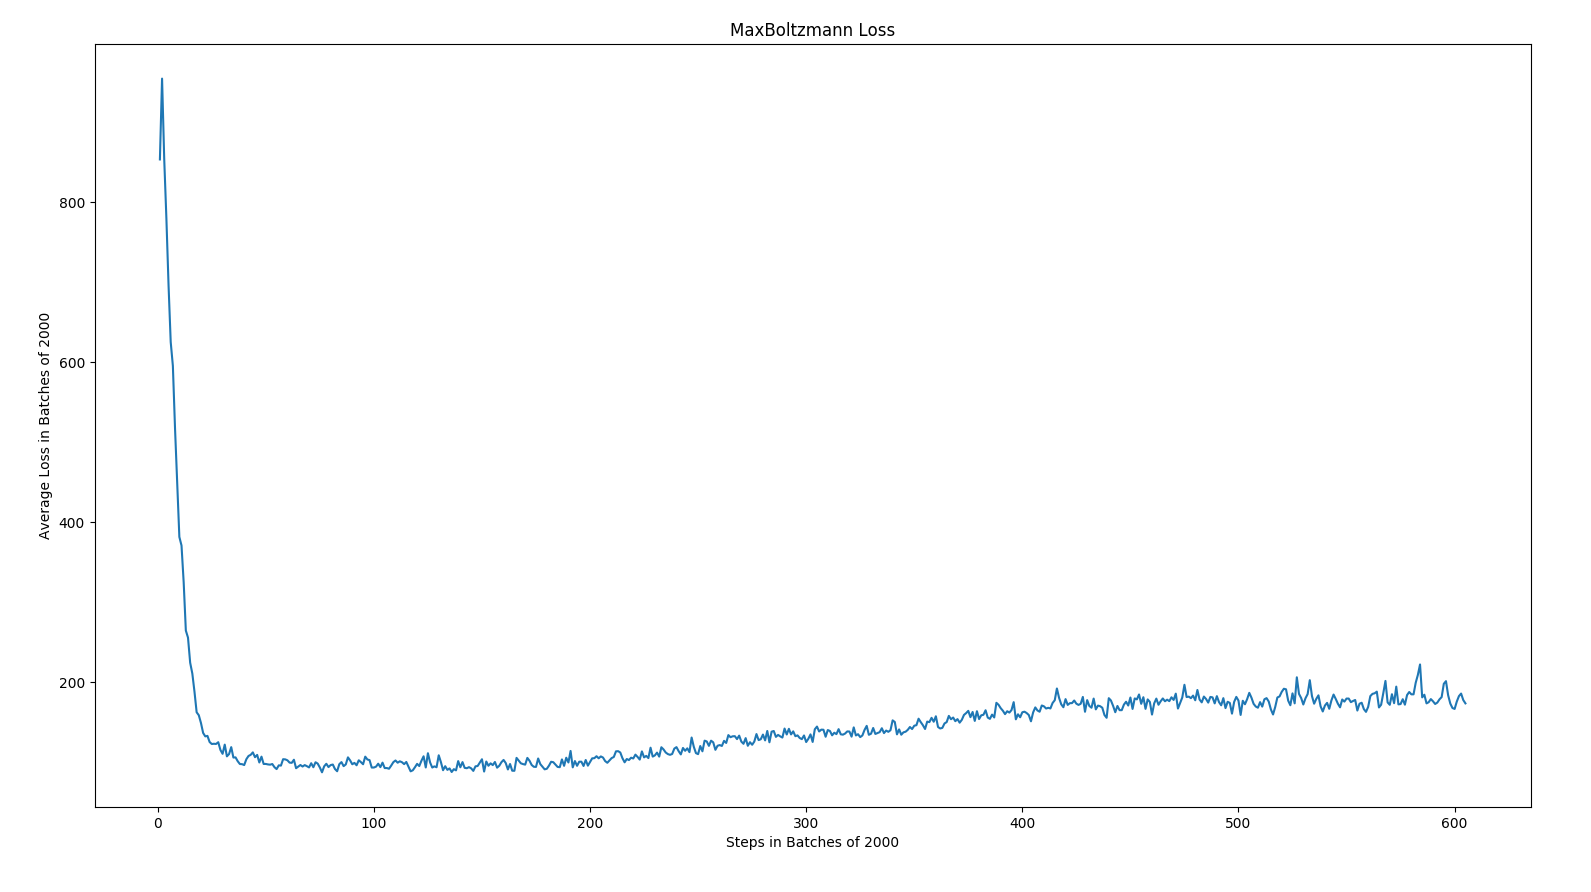Click x-axis tick label 0
Screen dimensions: 1591x892
pyautogui.click(x=158, y=823)
